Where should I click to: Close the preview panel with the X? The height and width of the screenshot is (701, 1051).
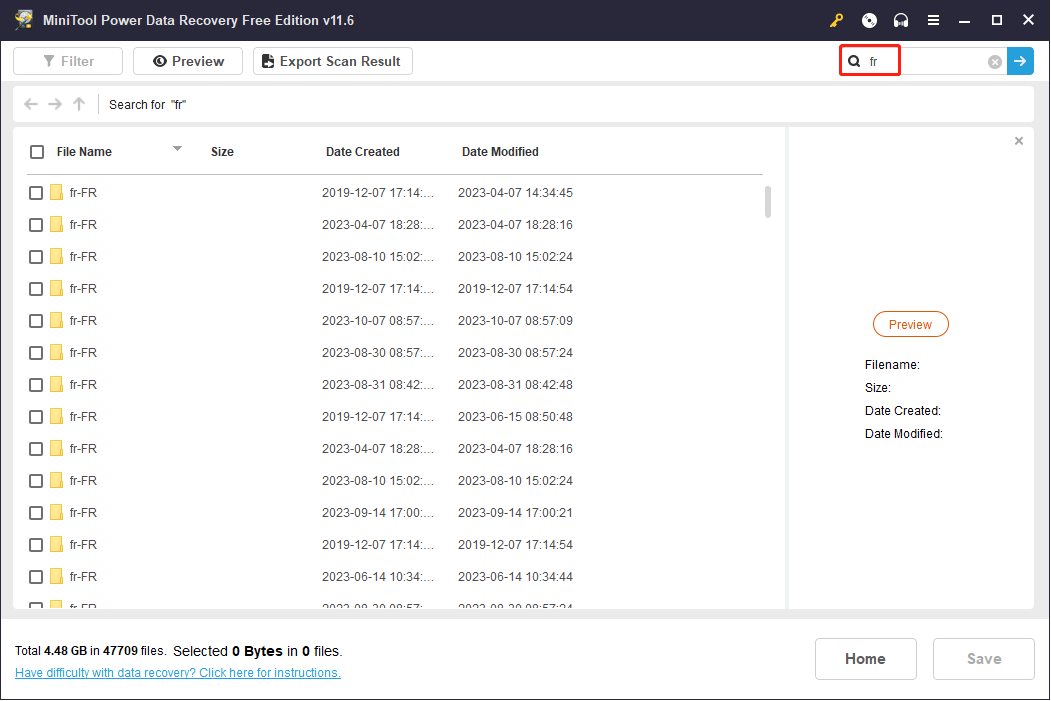click(x=1019, y=141)
